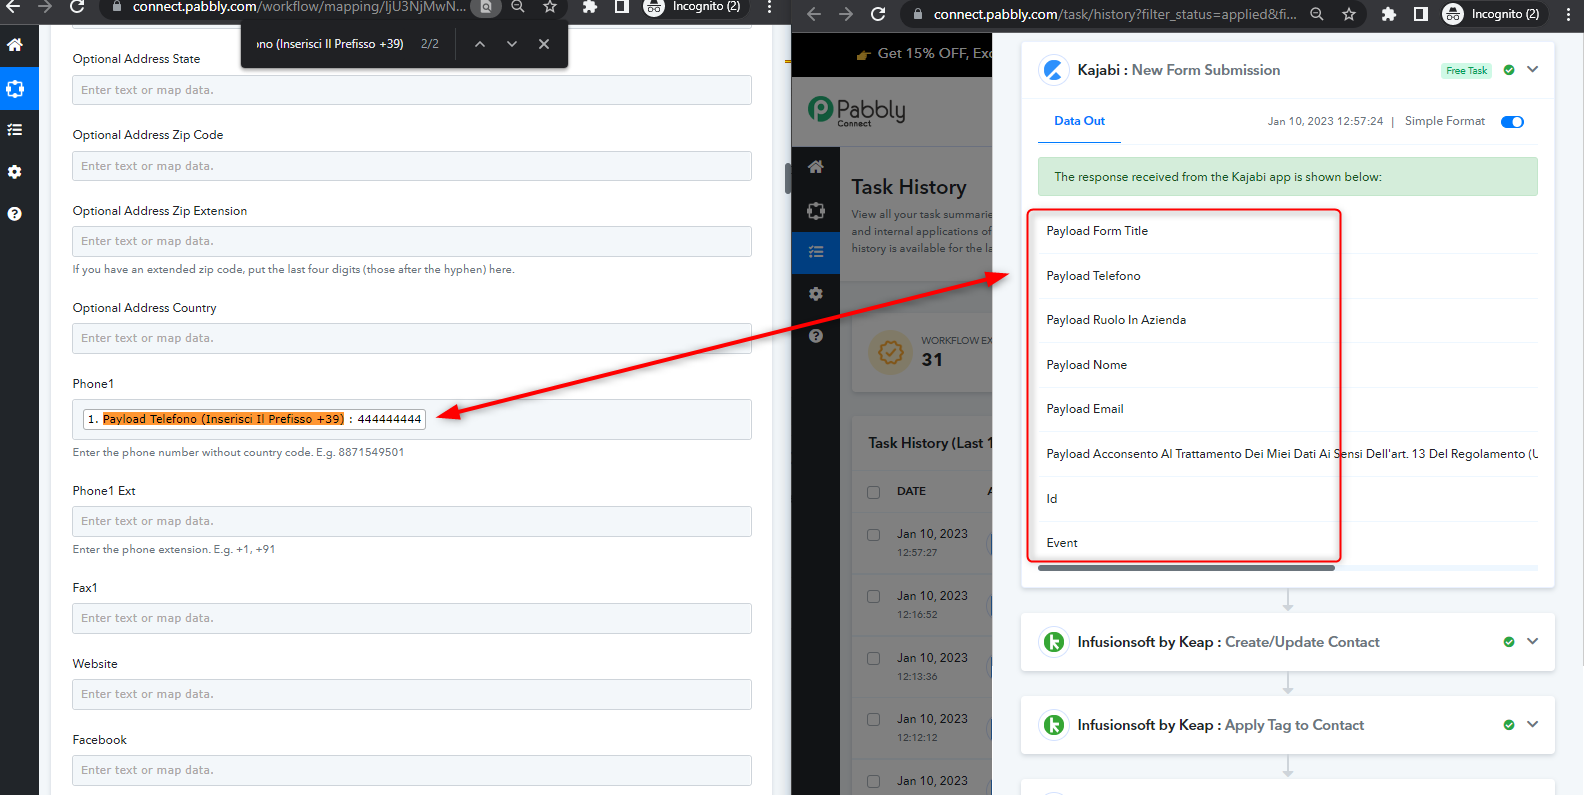Go to next find-in-page match
Viewport: 1584px width, 795px height.
(x=512, y=44)
